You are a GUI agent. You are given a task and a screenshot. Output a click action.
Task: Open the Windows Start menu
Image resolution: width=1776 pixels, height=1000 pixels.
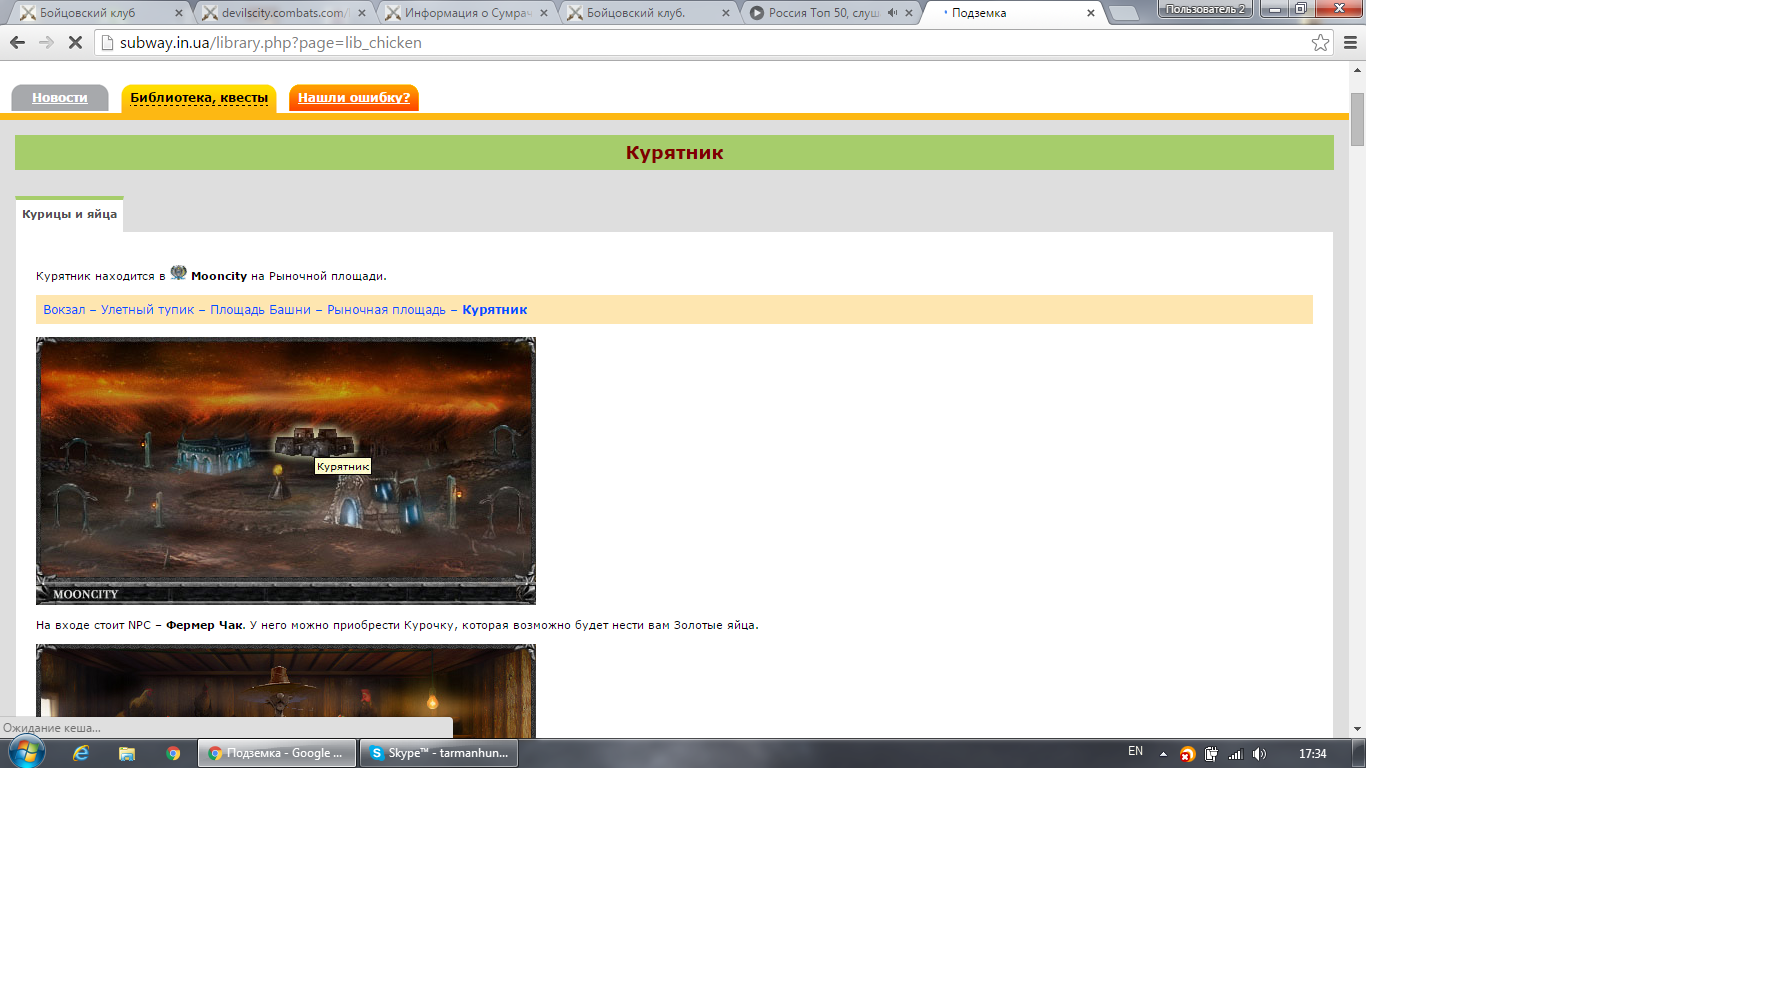(x=27, y=753)
